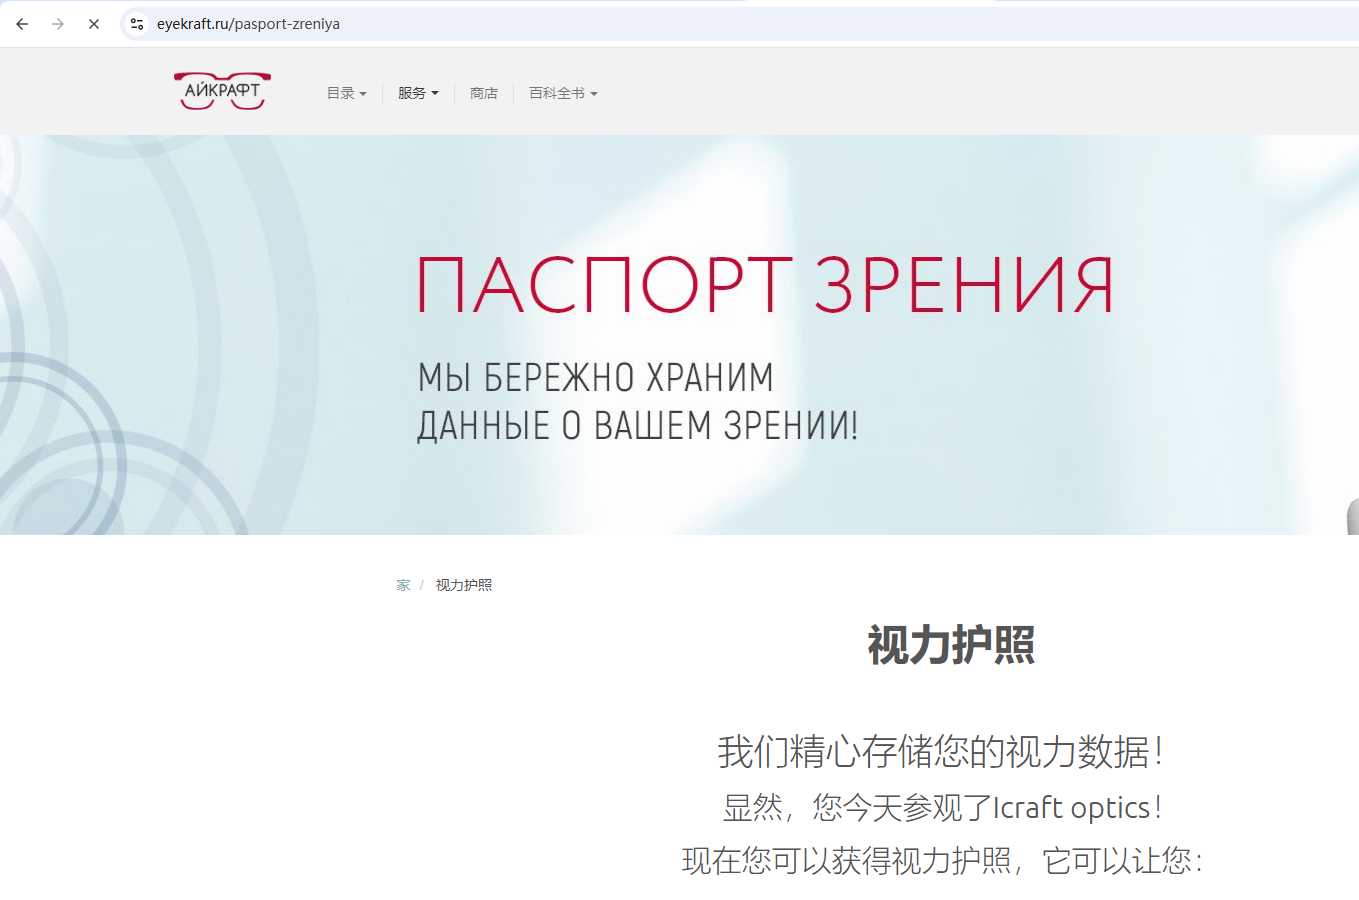Click banner subtitle ДАННЫЕ О ВАШЕМ ЗРЕНИИ!
This screenshot has height=900, width=1359.
tap(638, 426)
